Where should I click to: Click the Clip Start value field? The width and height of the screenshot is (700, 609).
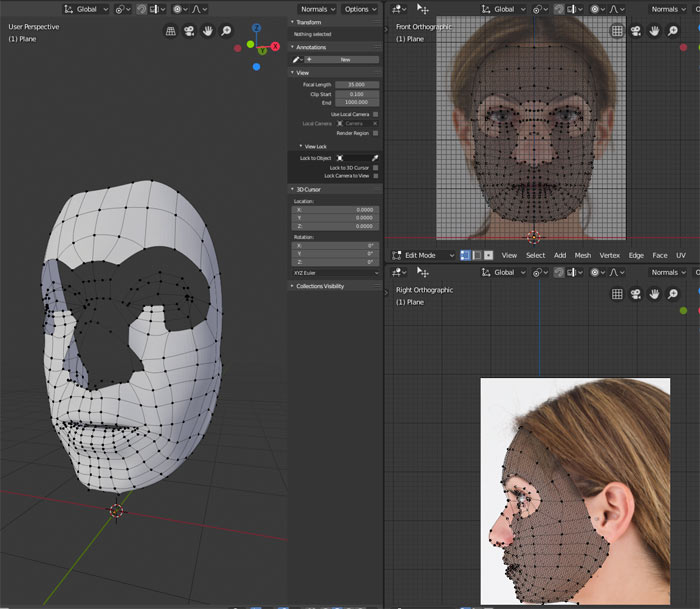coord(357,94)
